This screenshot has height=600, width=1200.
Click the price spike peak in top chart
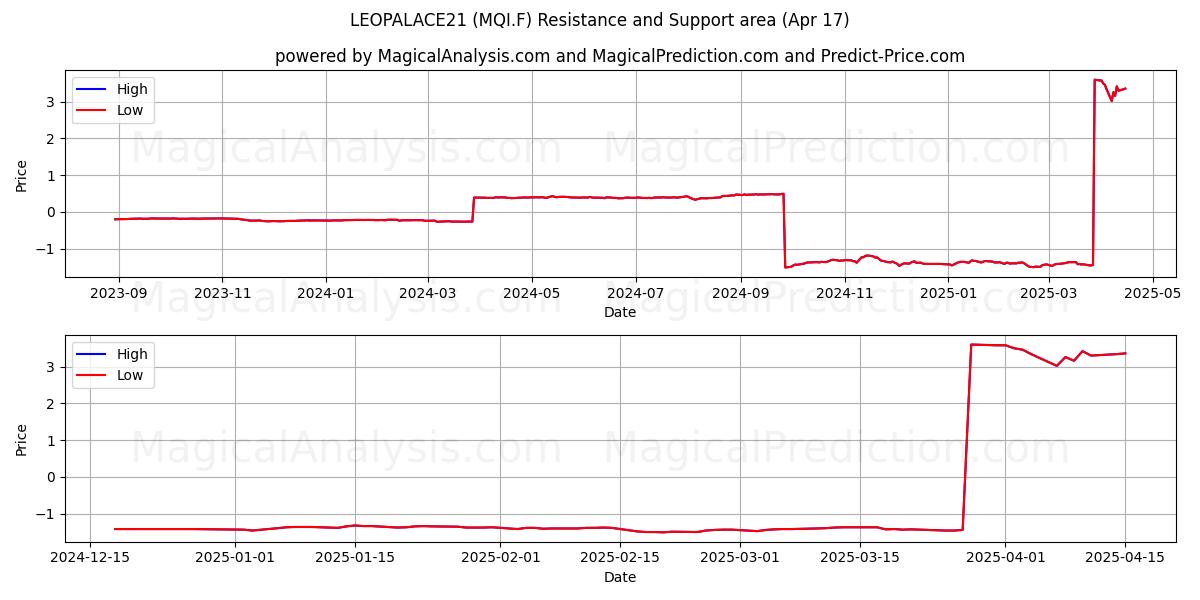tap(1096, 80)
